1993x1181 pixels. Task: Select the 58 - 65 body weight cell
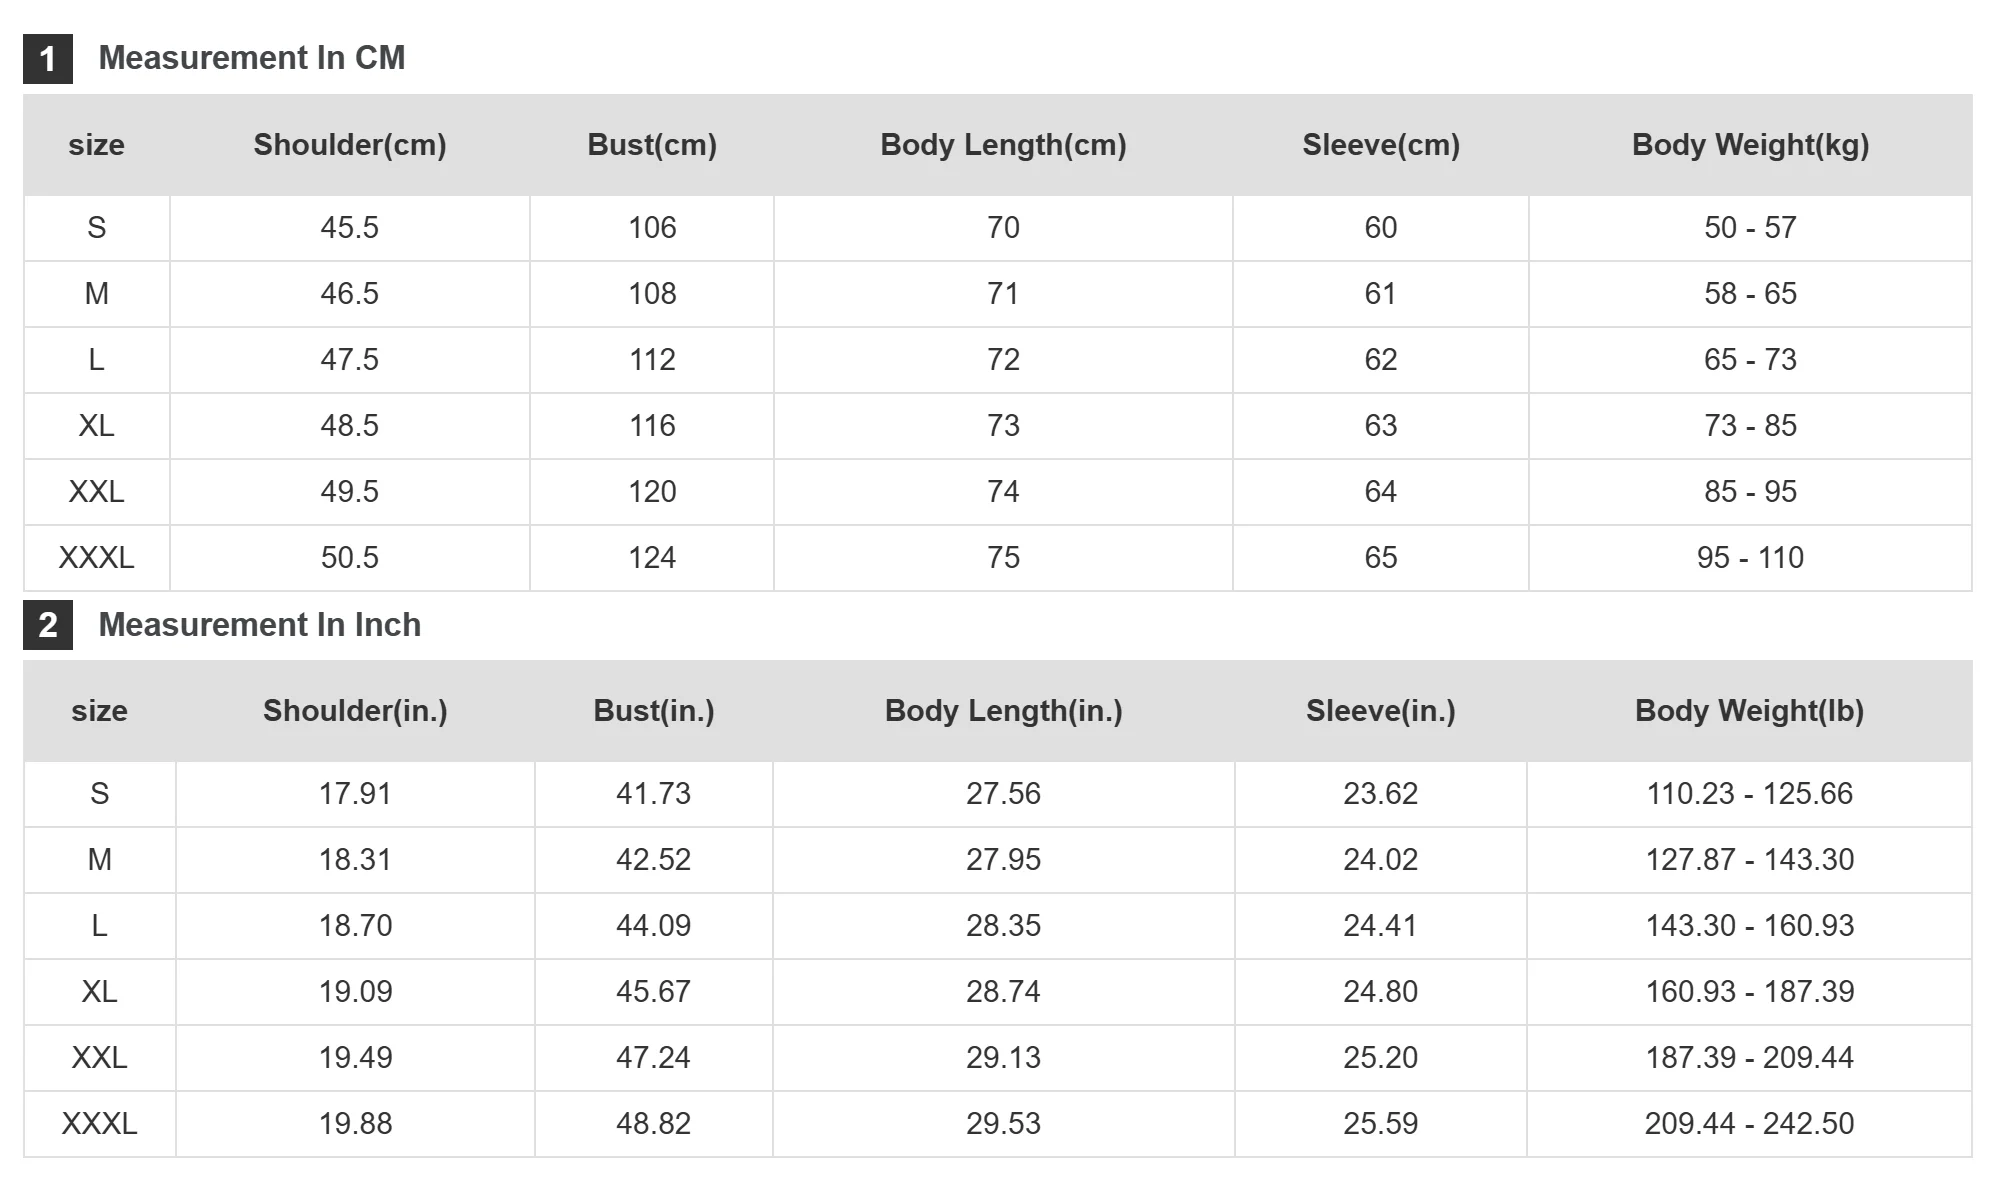click(x=1750, y=294)
